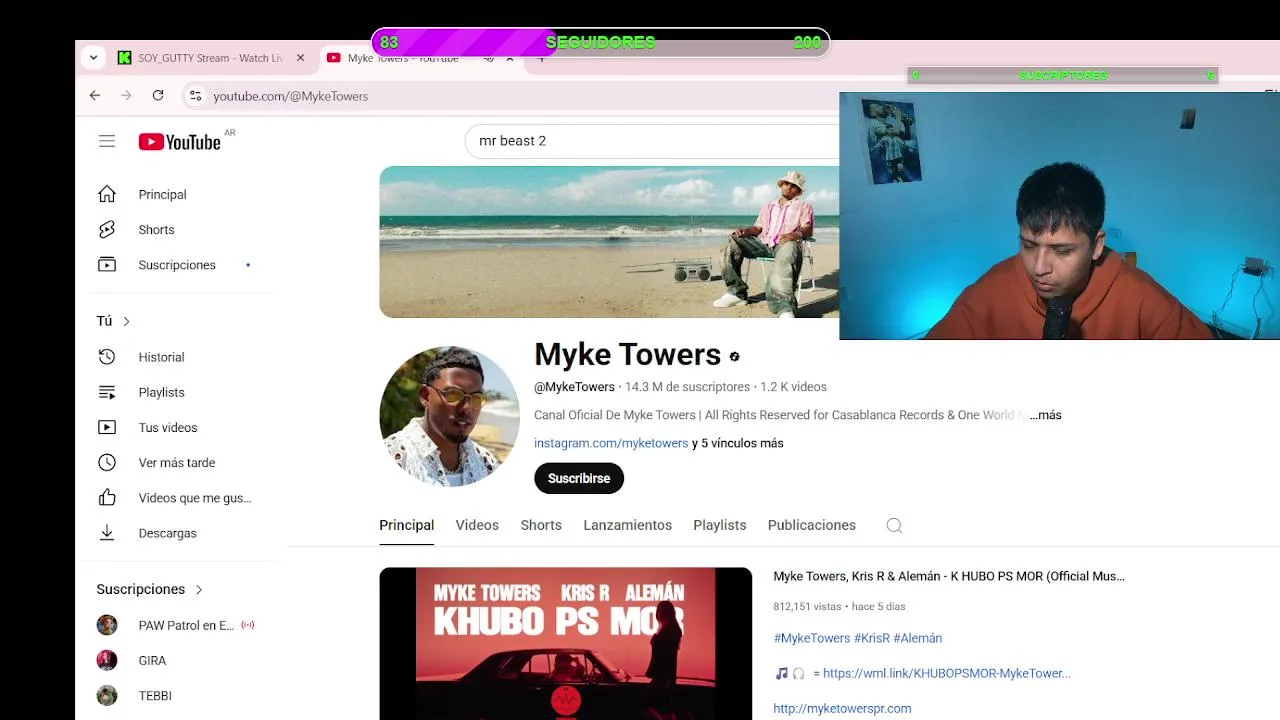Expand channel description with ...más
Screen dimensions: 1280x720
[1046, 415]
